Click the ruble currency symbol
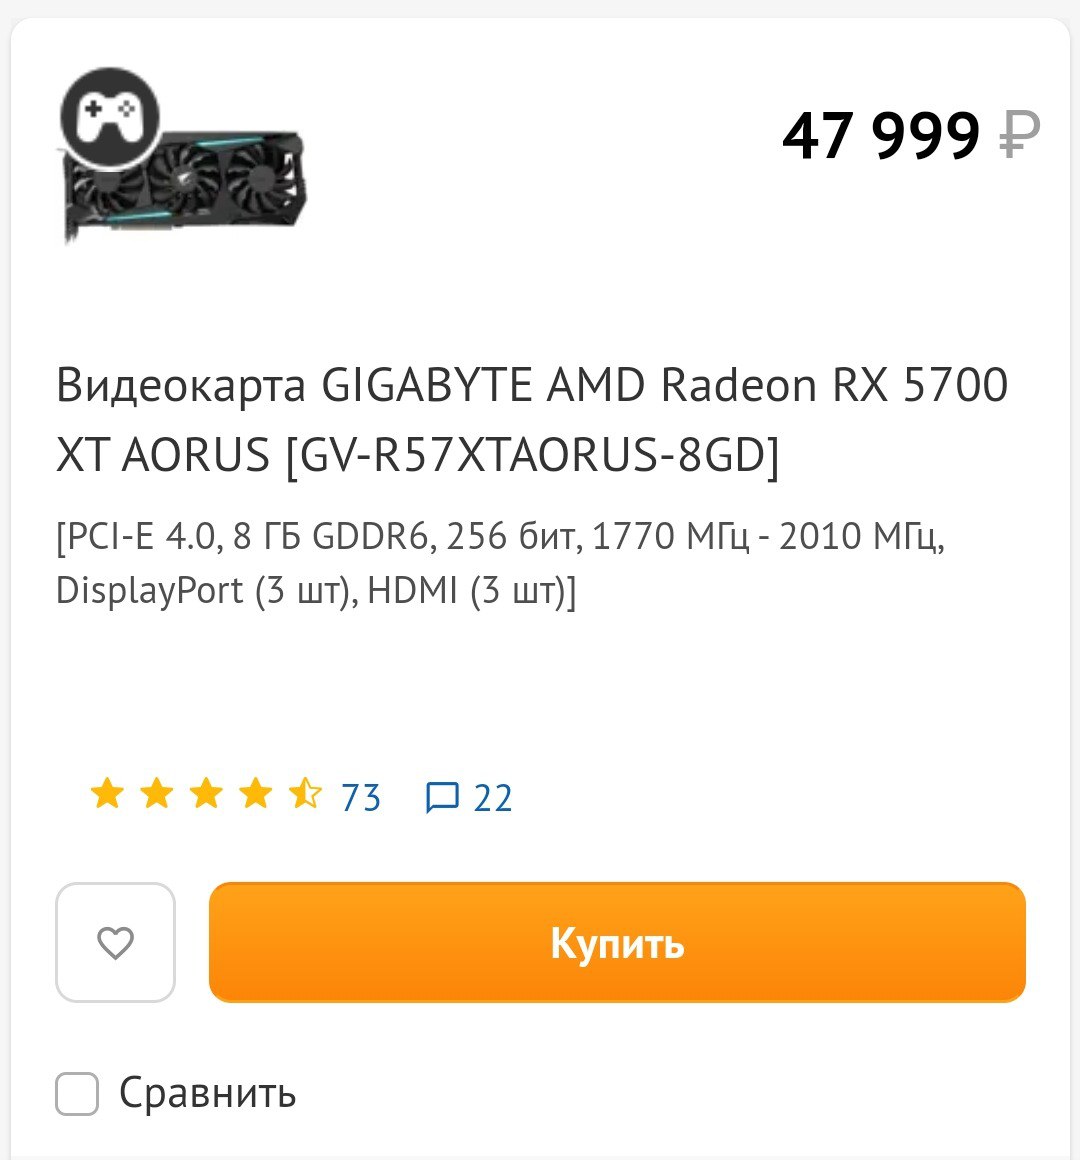The height and width of the screenshot is (1160, 1080). point(1019,135)
